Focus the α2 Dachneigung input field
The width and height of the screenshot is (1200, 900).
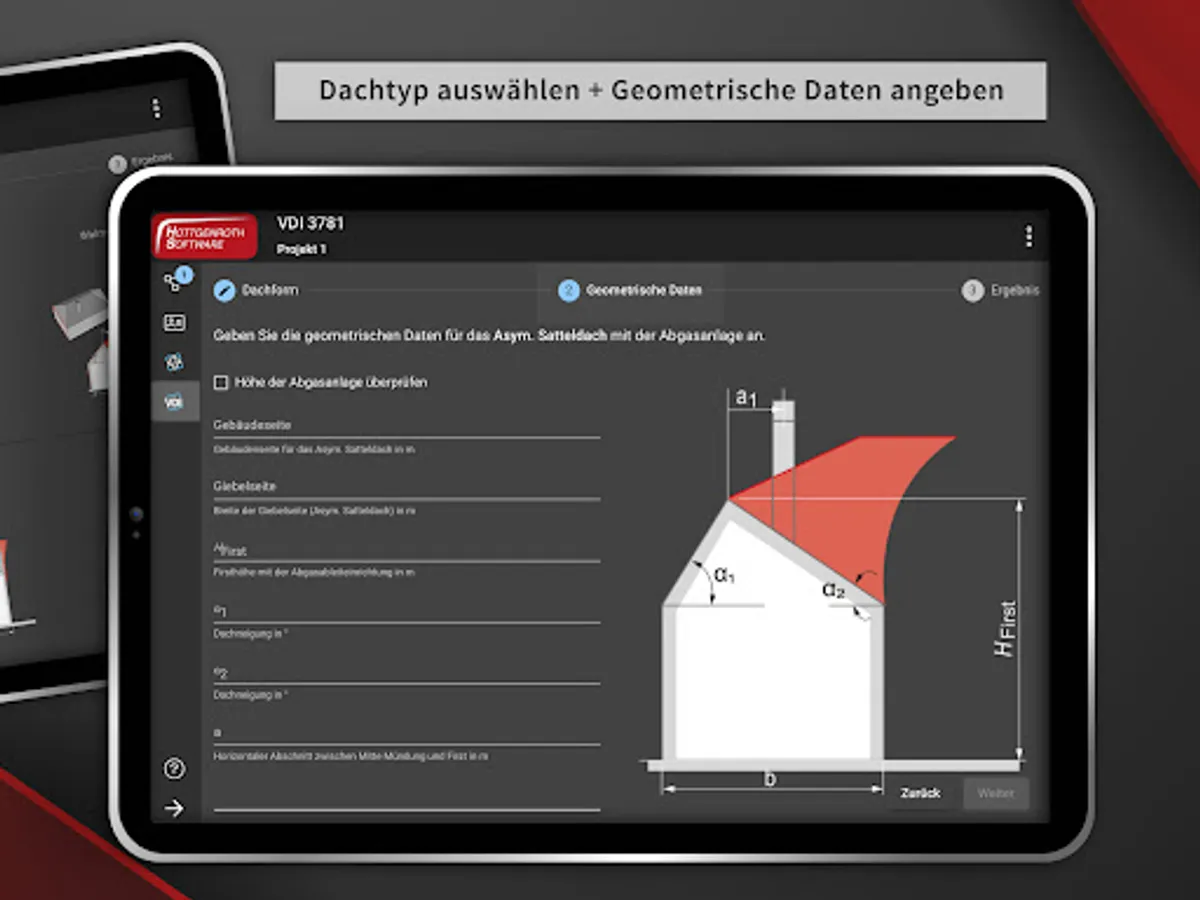point(407,672)
